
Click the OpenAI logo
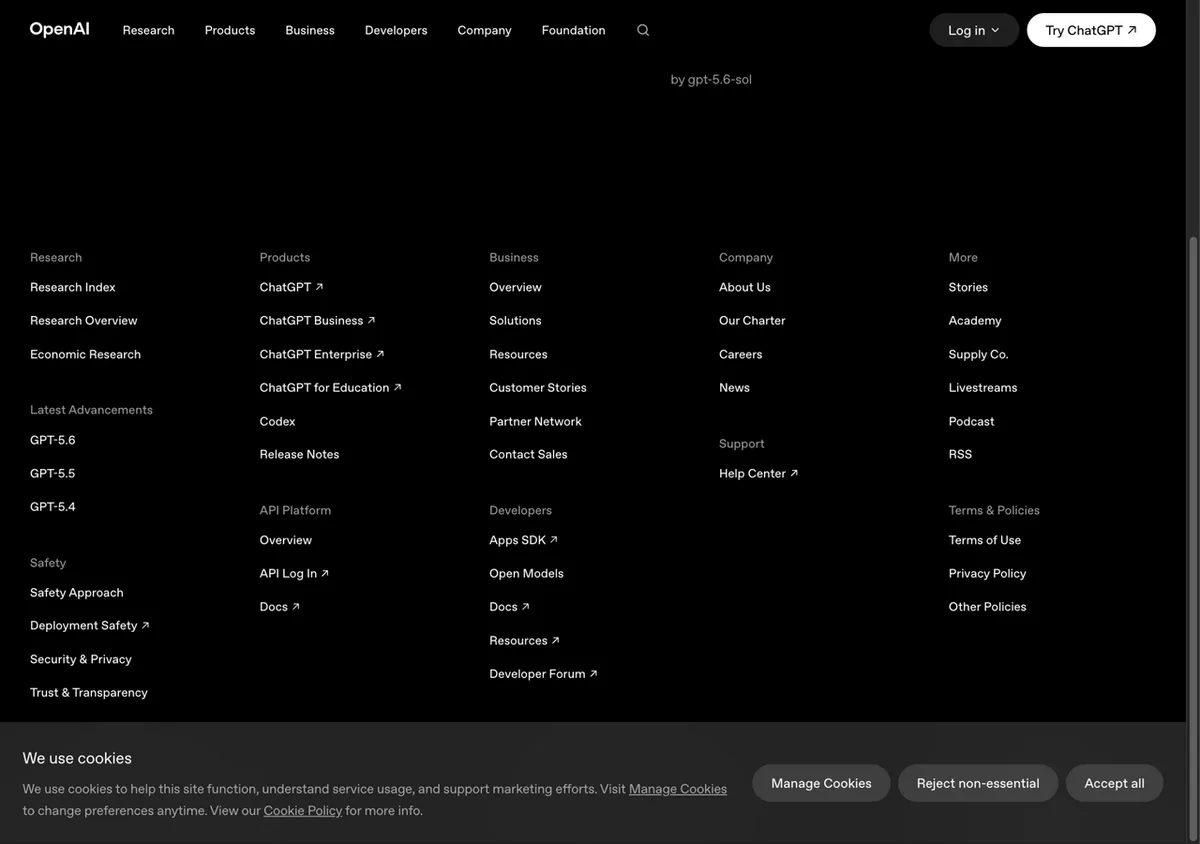[x=60, y=29]
